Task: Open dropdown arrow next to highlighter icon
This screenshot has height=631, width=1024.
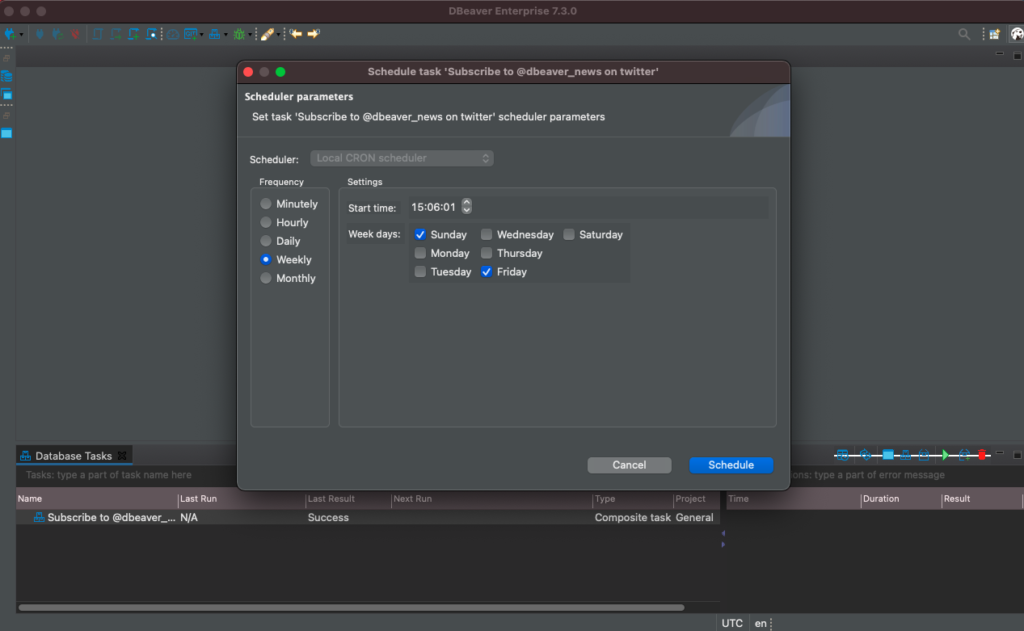Action: pyautogui.click(x=278, y=35)
